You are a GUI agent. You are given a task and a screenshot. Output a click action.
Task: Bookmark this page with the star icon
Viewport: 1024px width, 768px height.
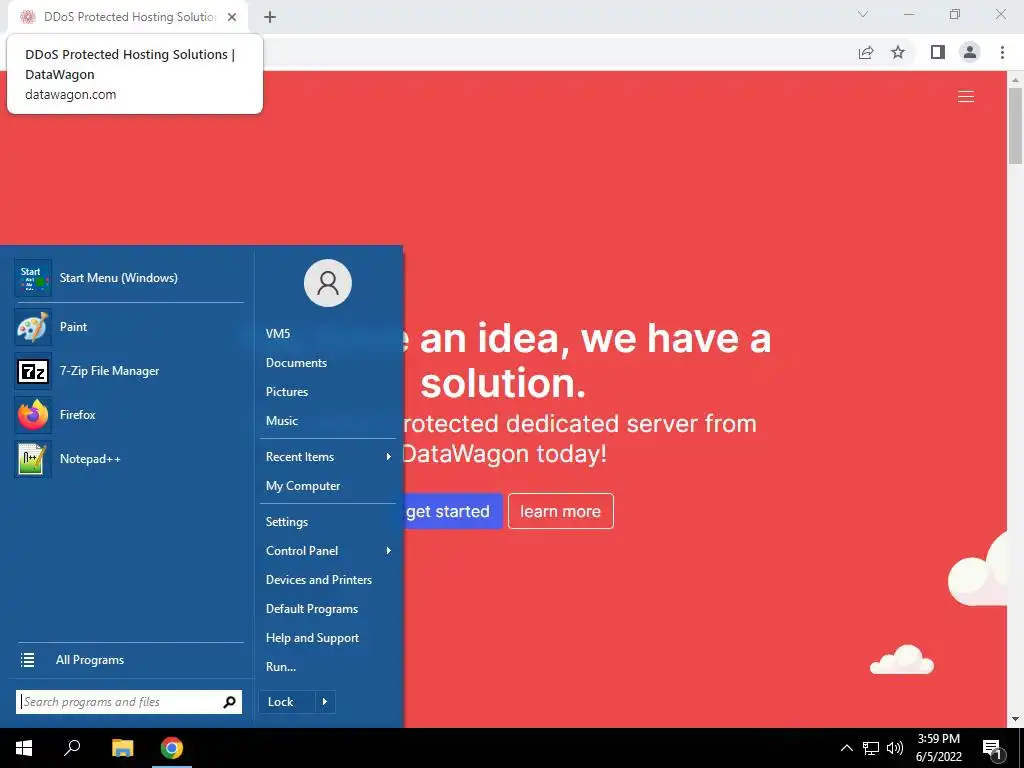pos(898,52)
